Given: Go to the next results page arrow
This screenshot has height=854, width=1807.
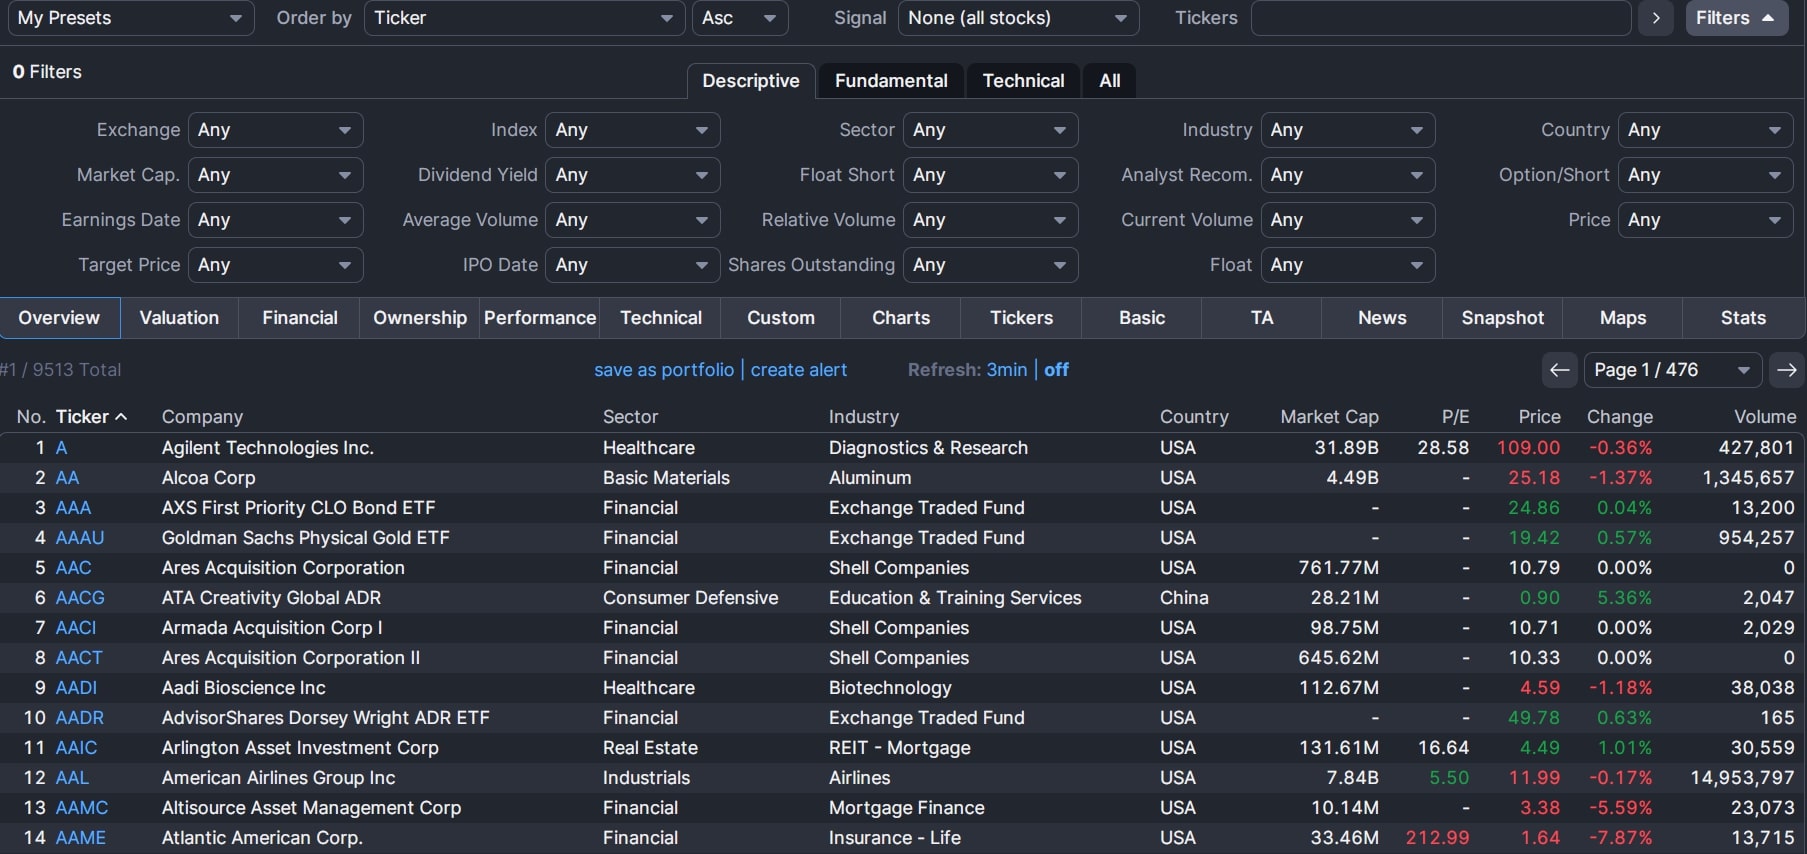Looking at the screenshot, I should pyautogui.click(x=1787, y=370).
